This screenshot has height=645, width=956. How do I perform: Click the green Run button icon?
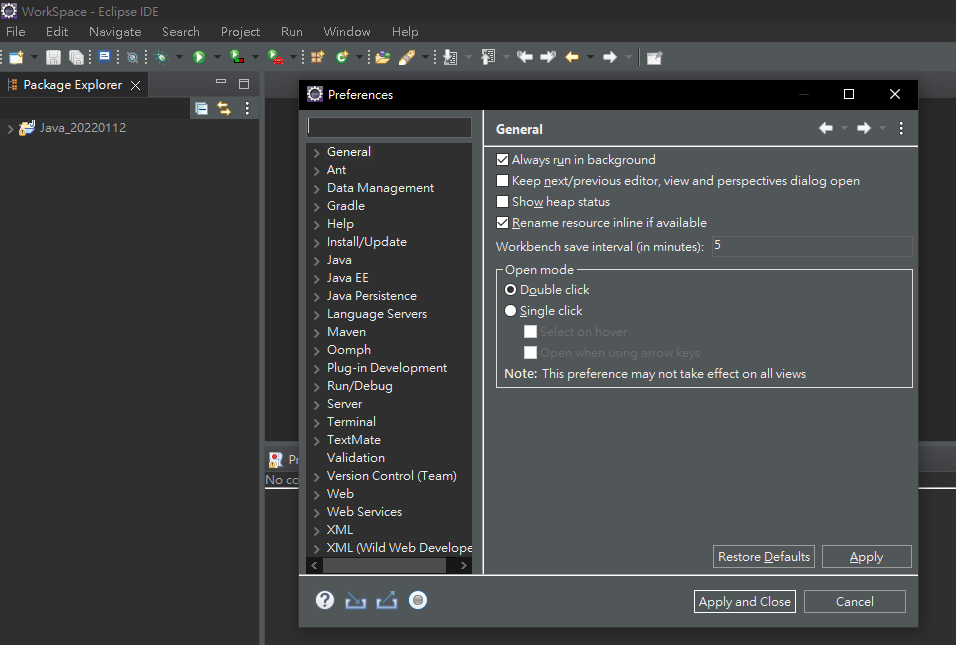coord(199,57)
